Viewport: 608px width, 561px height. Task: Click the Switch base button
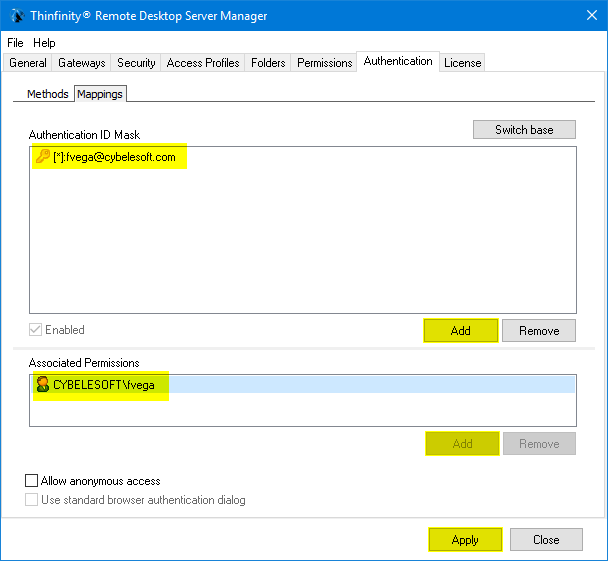click(x=524, y=129)
